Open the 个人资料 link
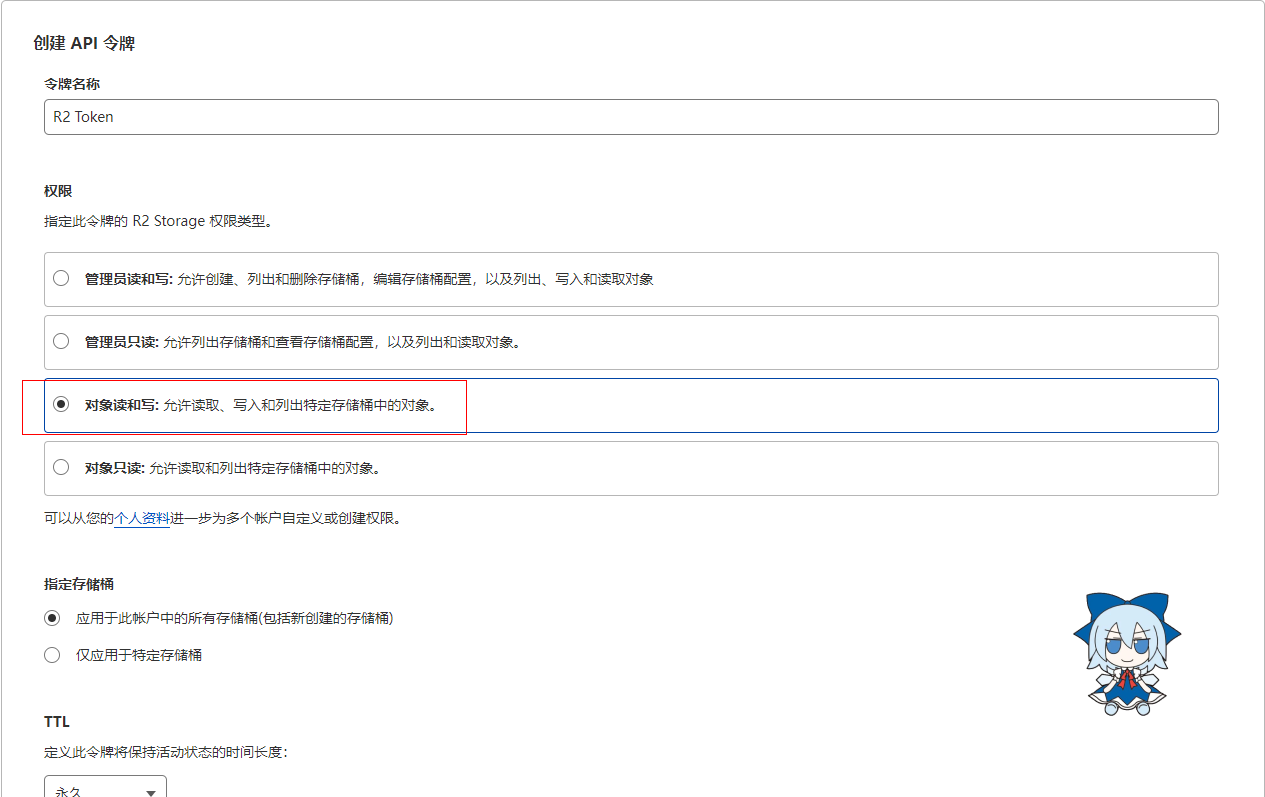This screenshot has width=1265, height=797. coord(142,519)
